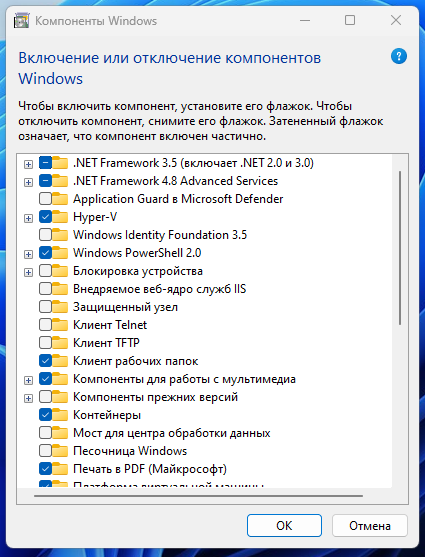Screen dimensions: 425x557
Task: Select the Hyper-V label text
Action: (95, 217)
